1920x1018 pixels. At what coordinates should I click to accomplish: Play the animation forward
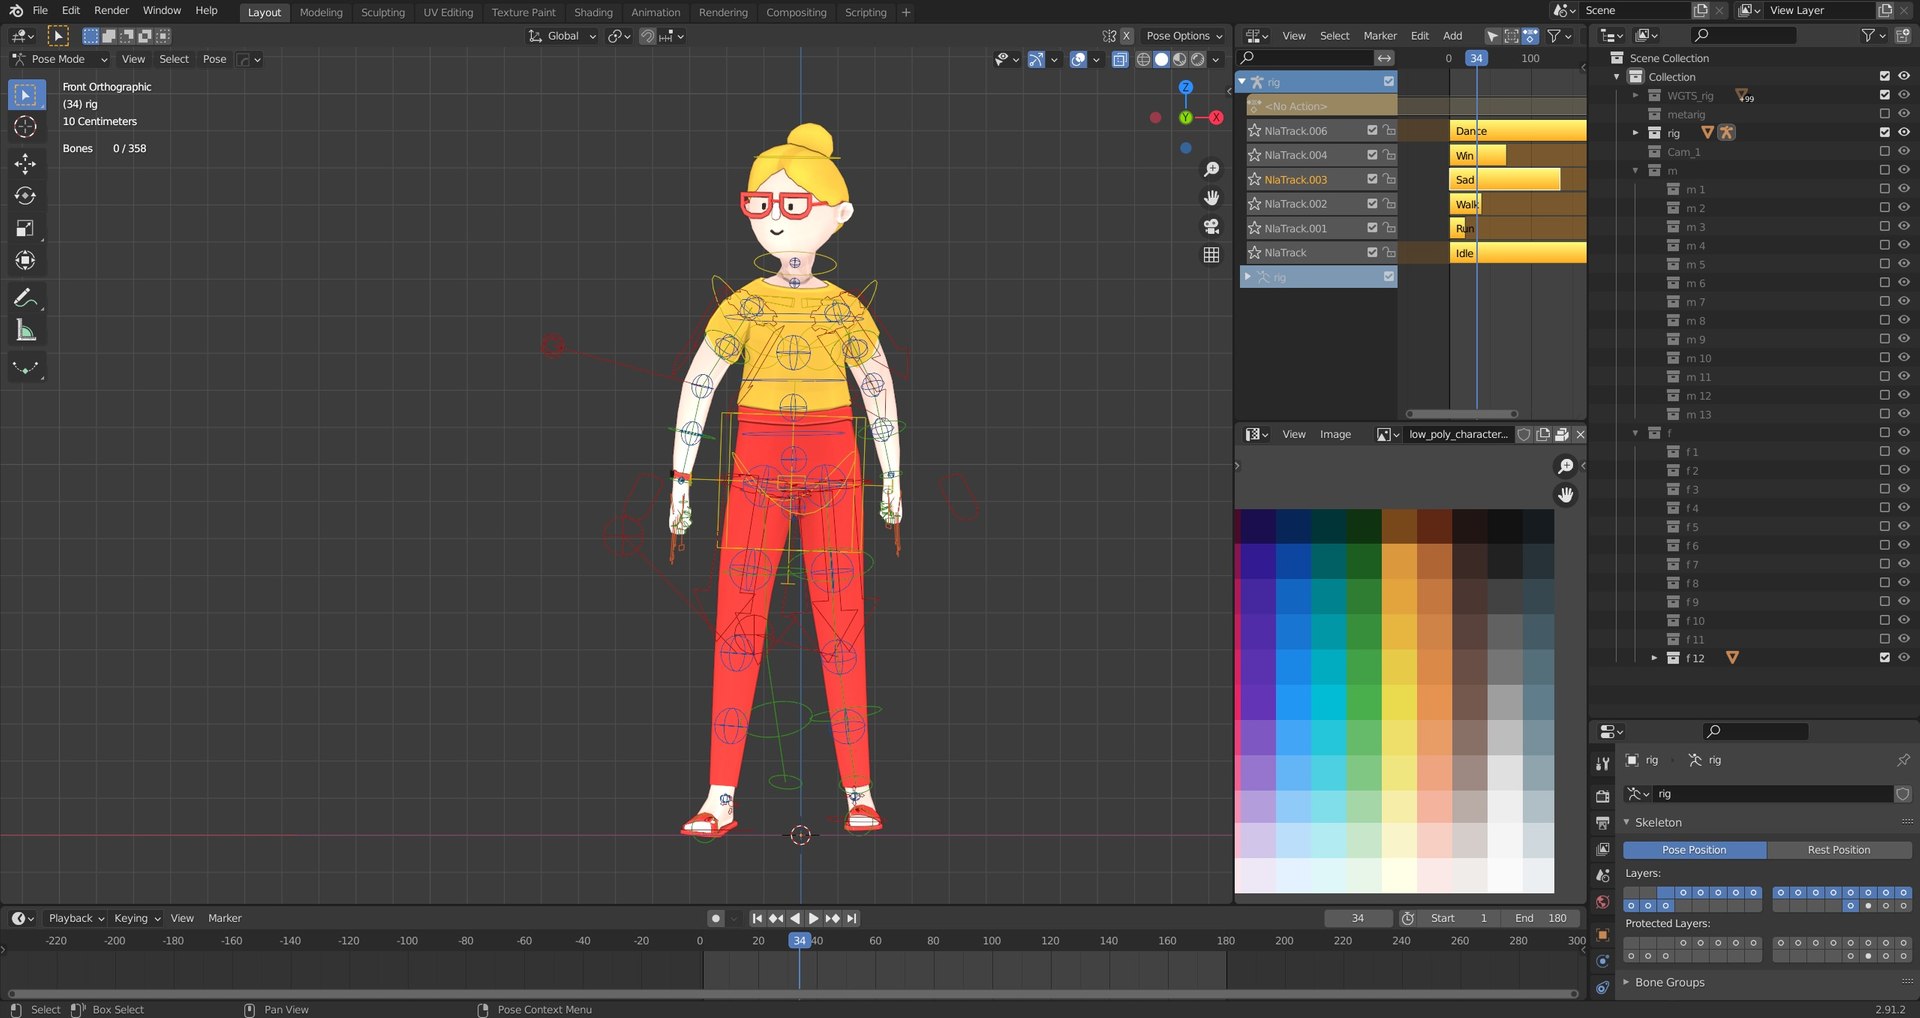click(x=813, y=918)
